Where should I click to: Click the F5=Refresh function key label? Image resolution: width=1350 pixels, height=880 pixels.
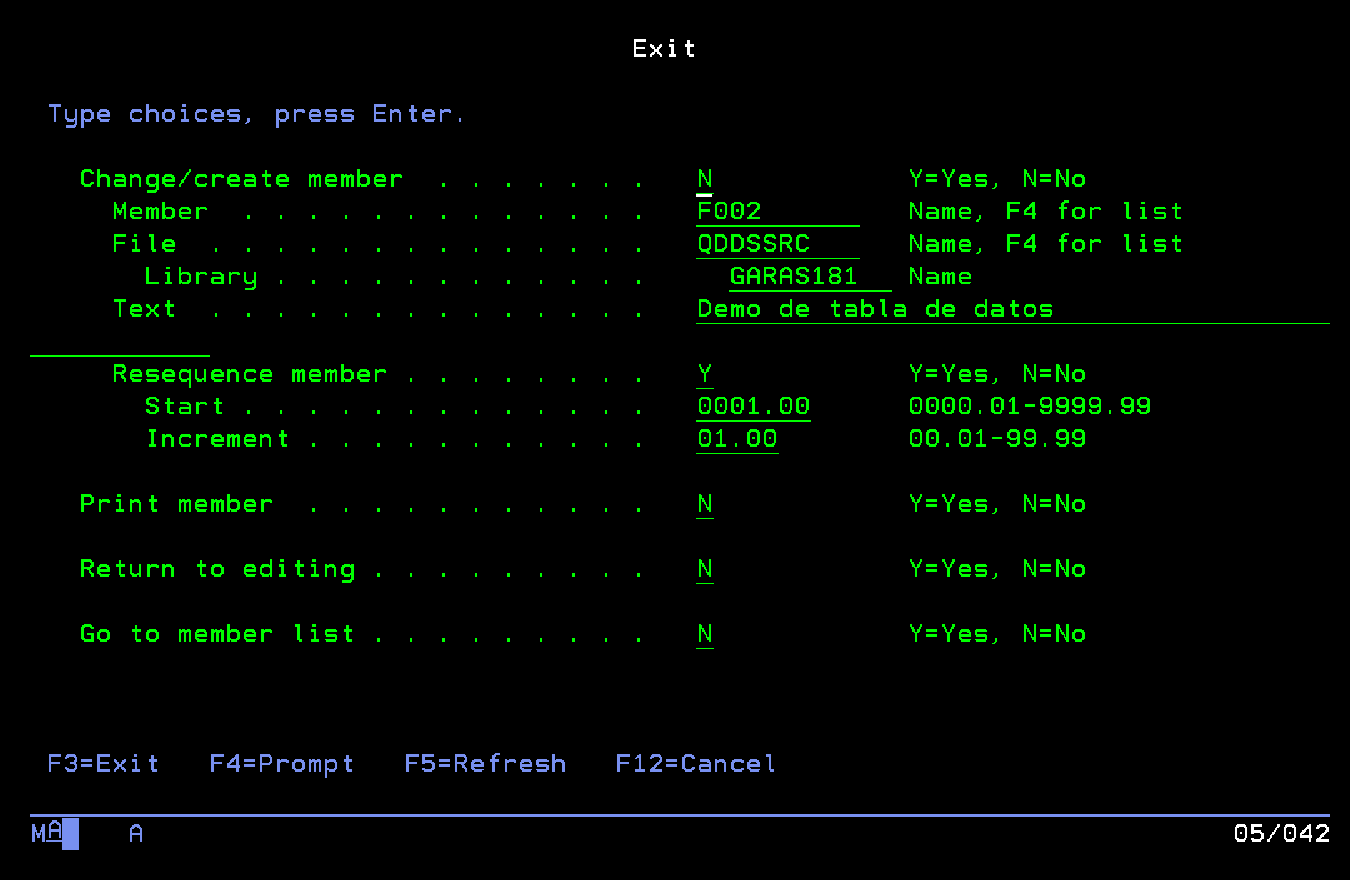485,764
